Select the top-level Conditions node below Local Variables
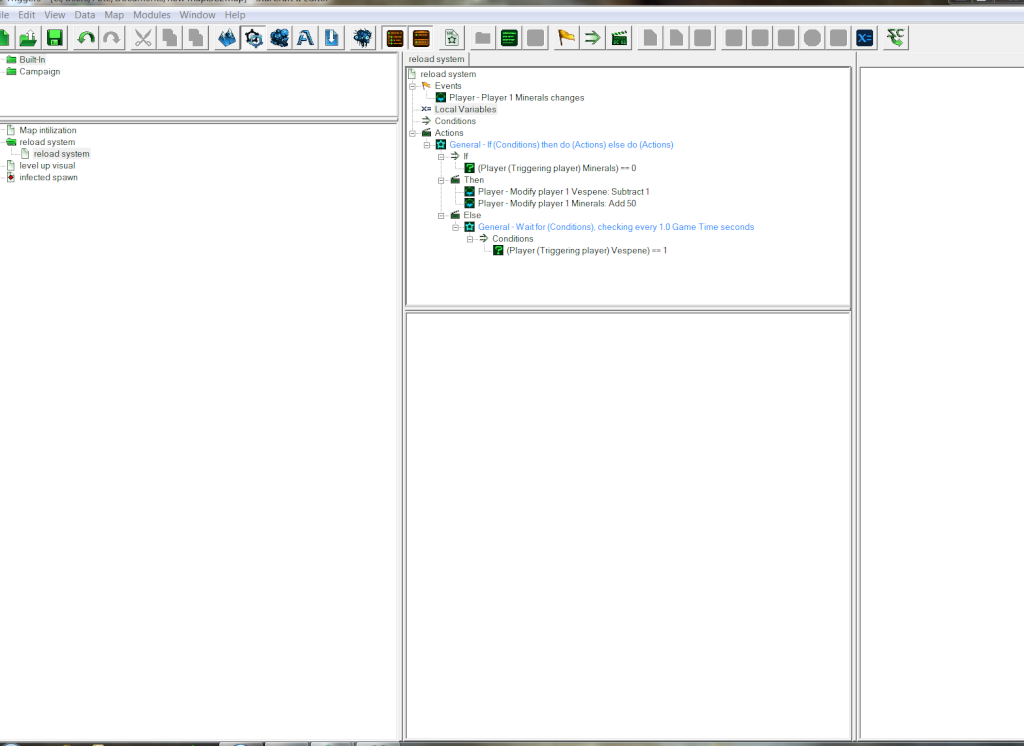Screen dimensions: 1024x746 coord(455,121)
